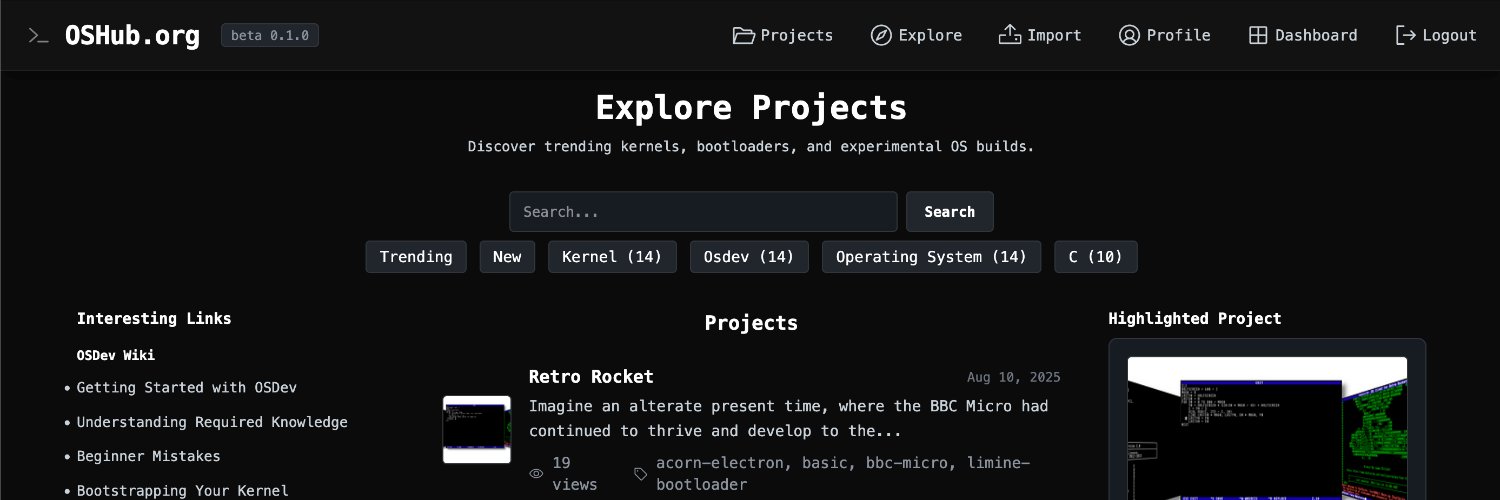Click the terminal prompt logo icon

click(39, 36)
